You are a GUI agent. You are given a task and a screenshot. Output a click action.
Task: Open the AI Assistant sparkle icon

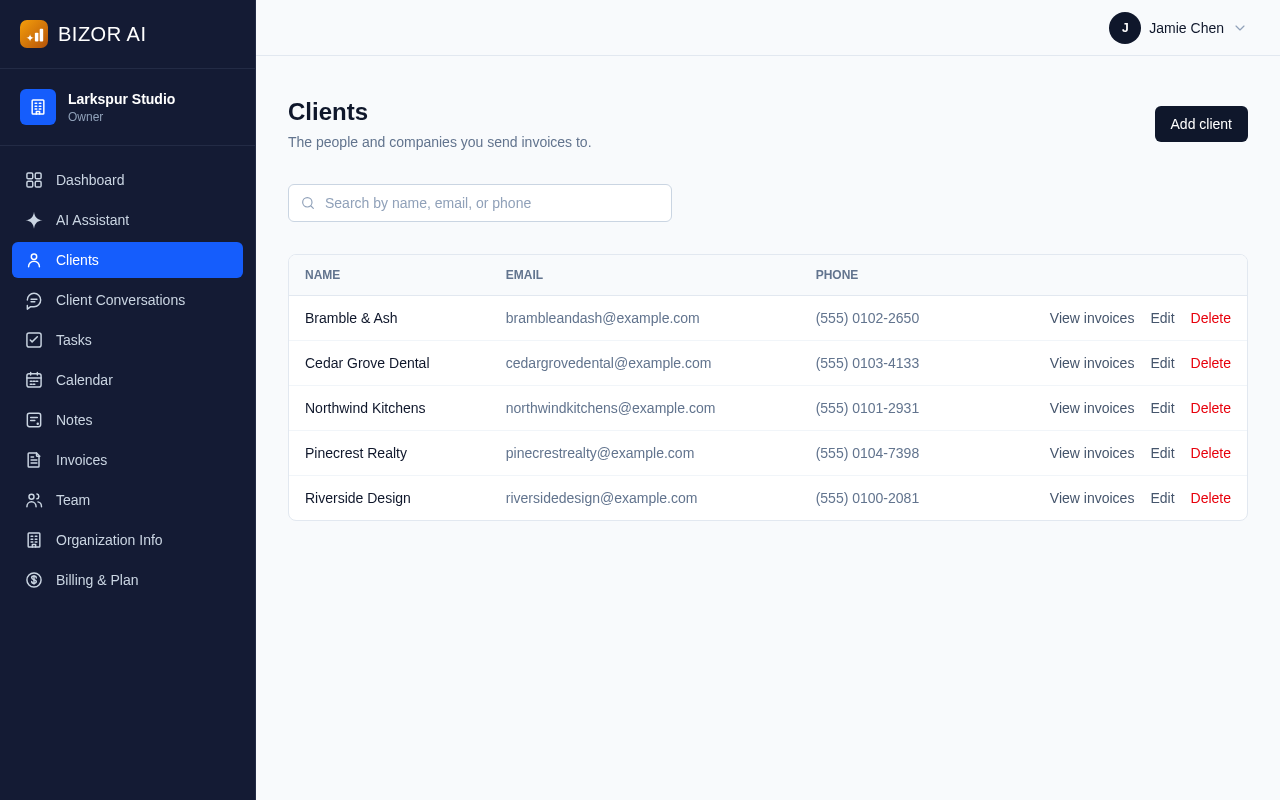[x=34, y=220]
